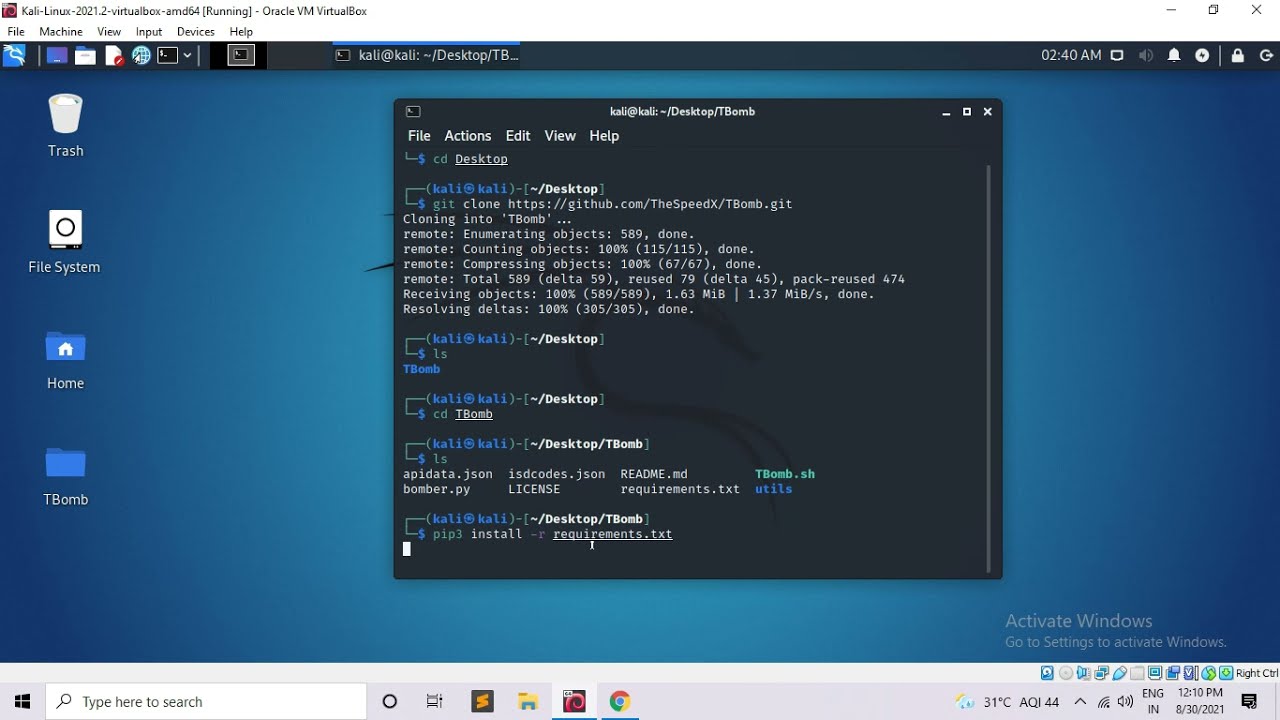
Task: Expand the hidden system tray icons chevron
Action: tap(1080, 702)
